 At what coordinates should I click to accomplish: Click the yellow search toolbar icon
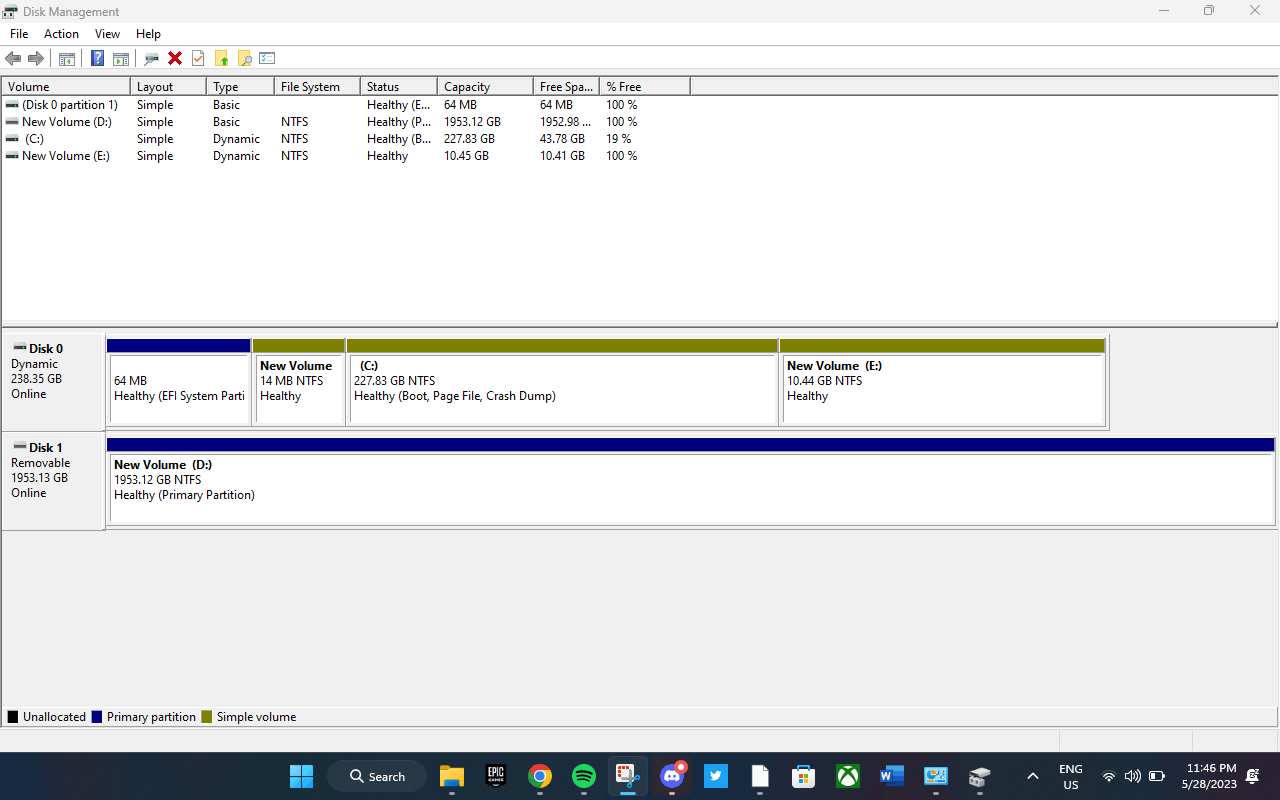tap(244, 57)
